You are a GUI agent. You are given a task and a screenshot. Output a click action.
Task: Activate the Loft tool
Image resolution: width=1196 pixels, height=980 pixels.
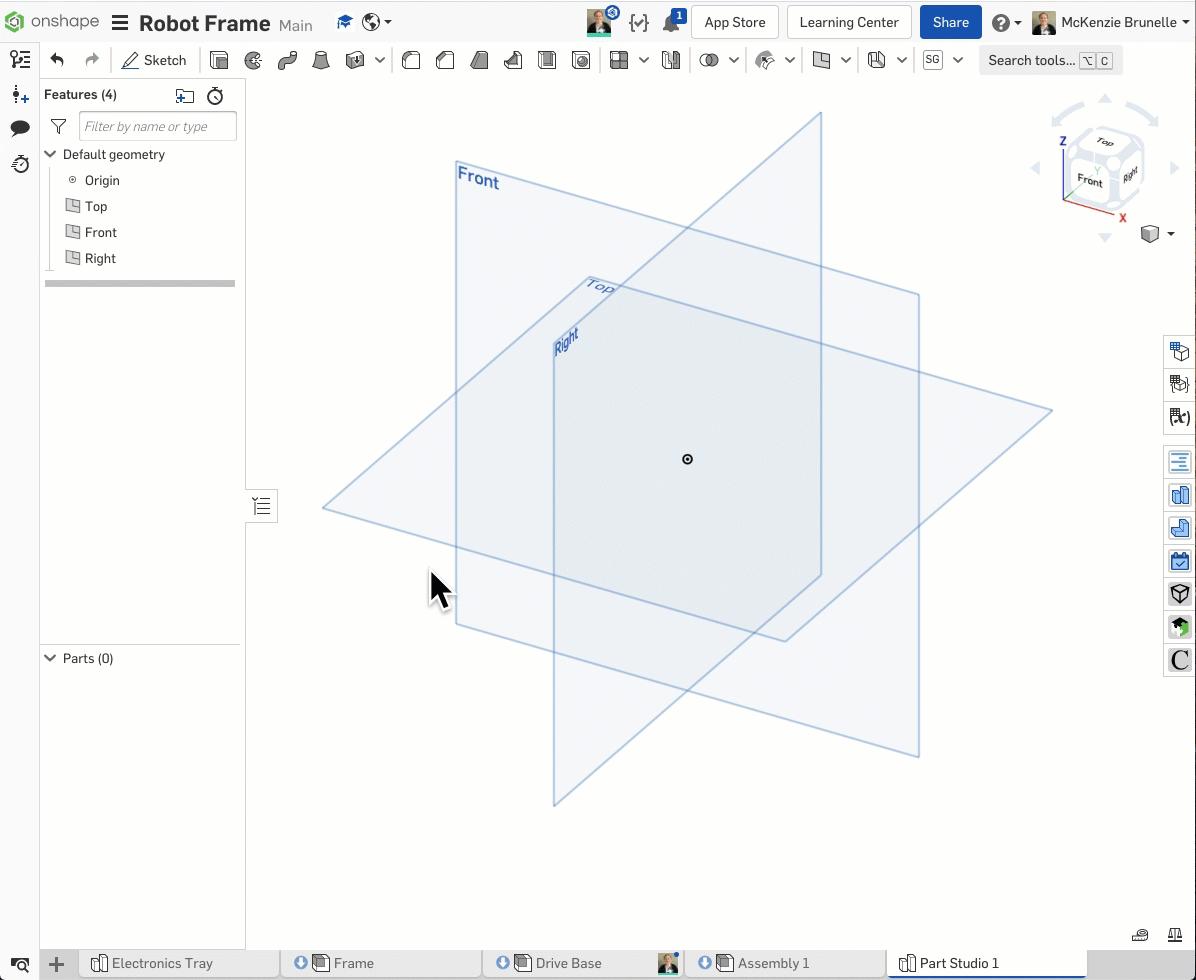[x=321, y=61]
